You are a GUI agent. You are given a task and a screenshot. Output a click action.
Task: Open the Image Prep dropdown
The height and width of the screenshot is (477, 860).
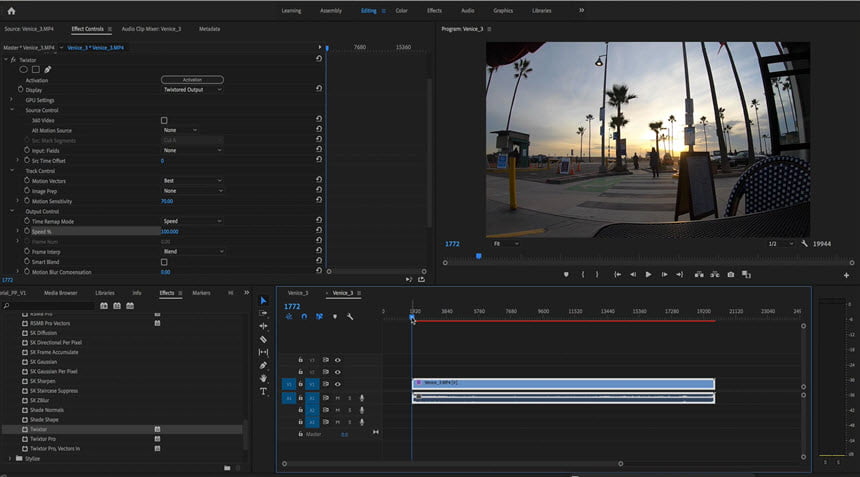[193, 191]
